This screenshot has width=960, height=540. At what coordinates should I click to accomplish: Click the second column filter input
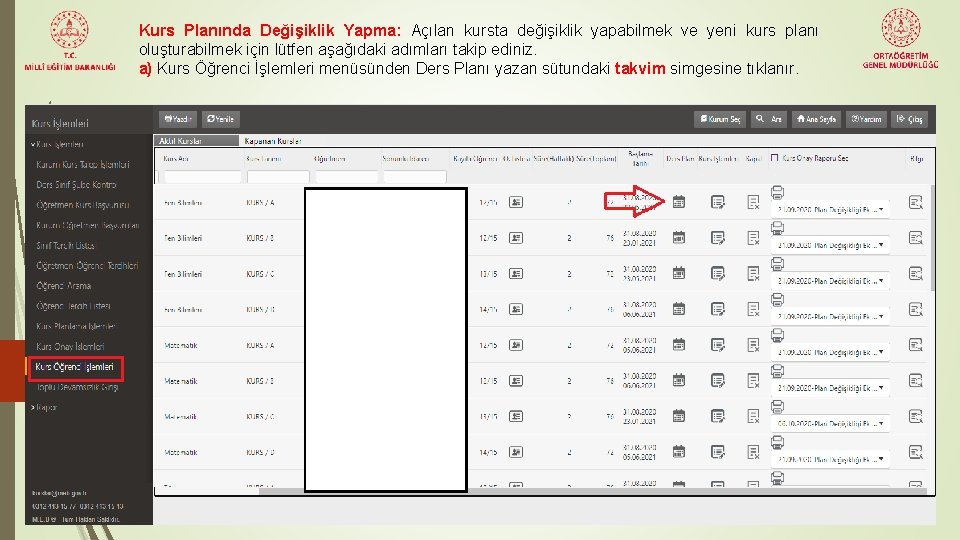(278, 177)
